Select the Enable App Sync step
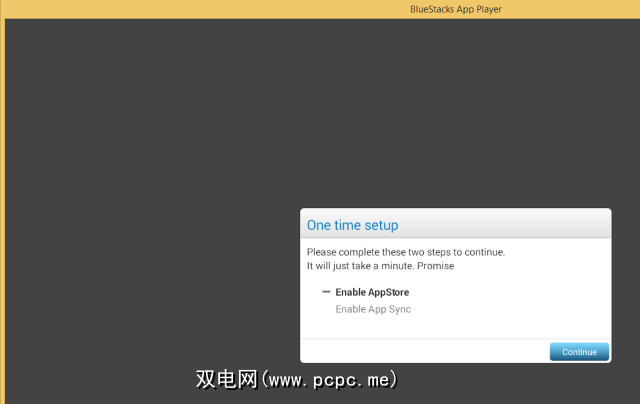 point(373,309)
